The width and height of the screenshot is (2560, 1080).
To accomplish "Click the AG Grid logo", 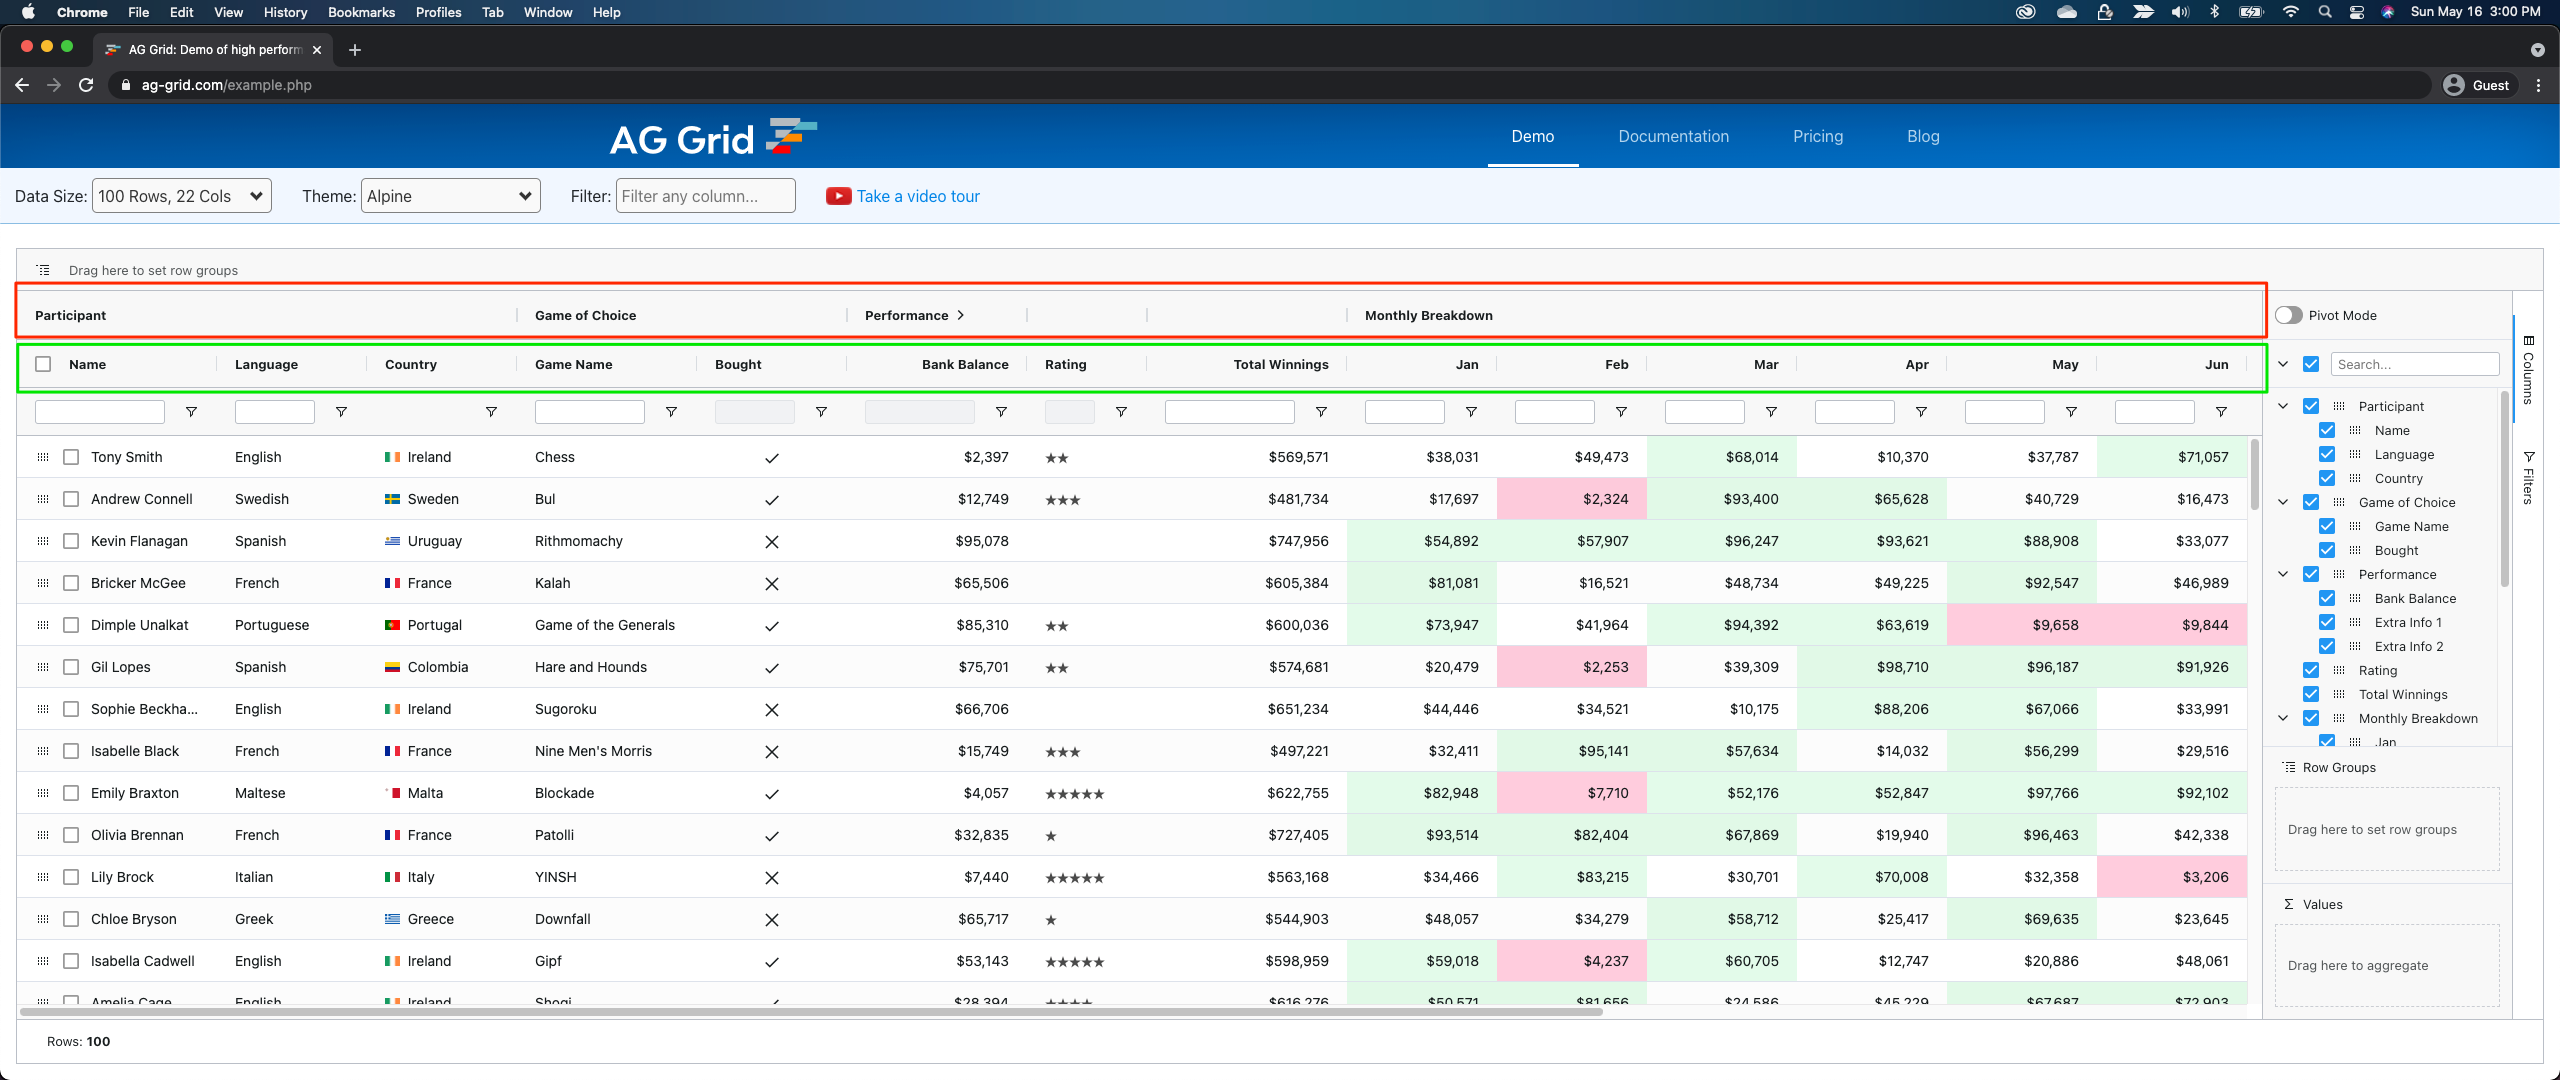I will click(x=713, y=138).
